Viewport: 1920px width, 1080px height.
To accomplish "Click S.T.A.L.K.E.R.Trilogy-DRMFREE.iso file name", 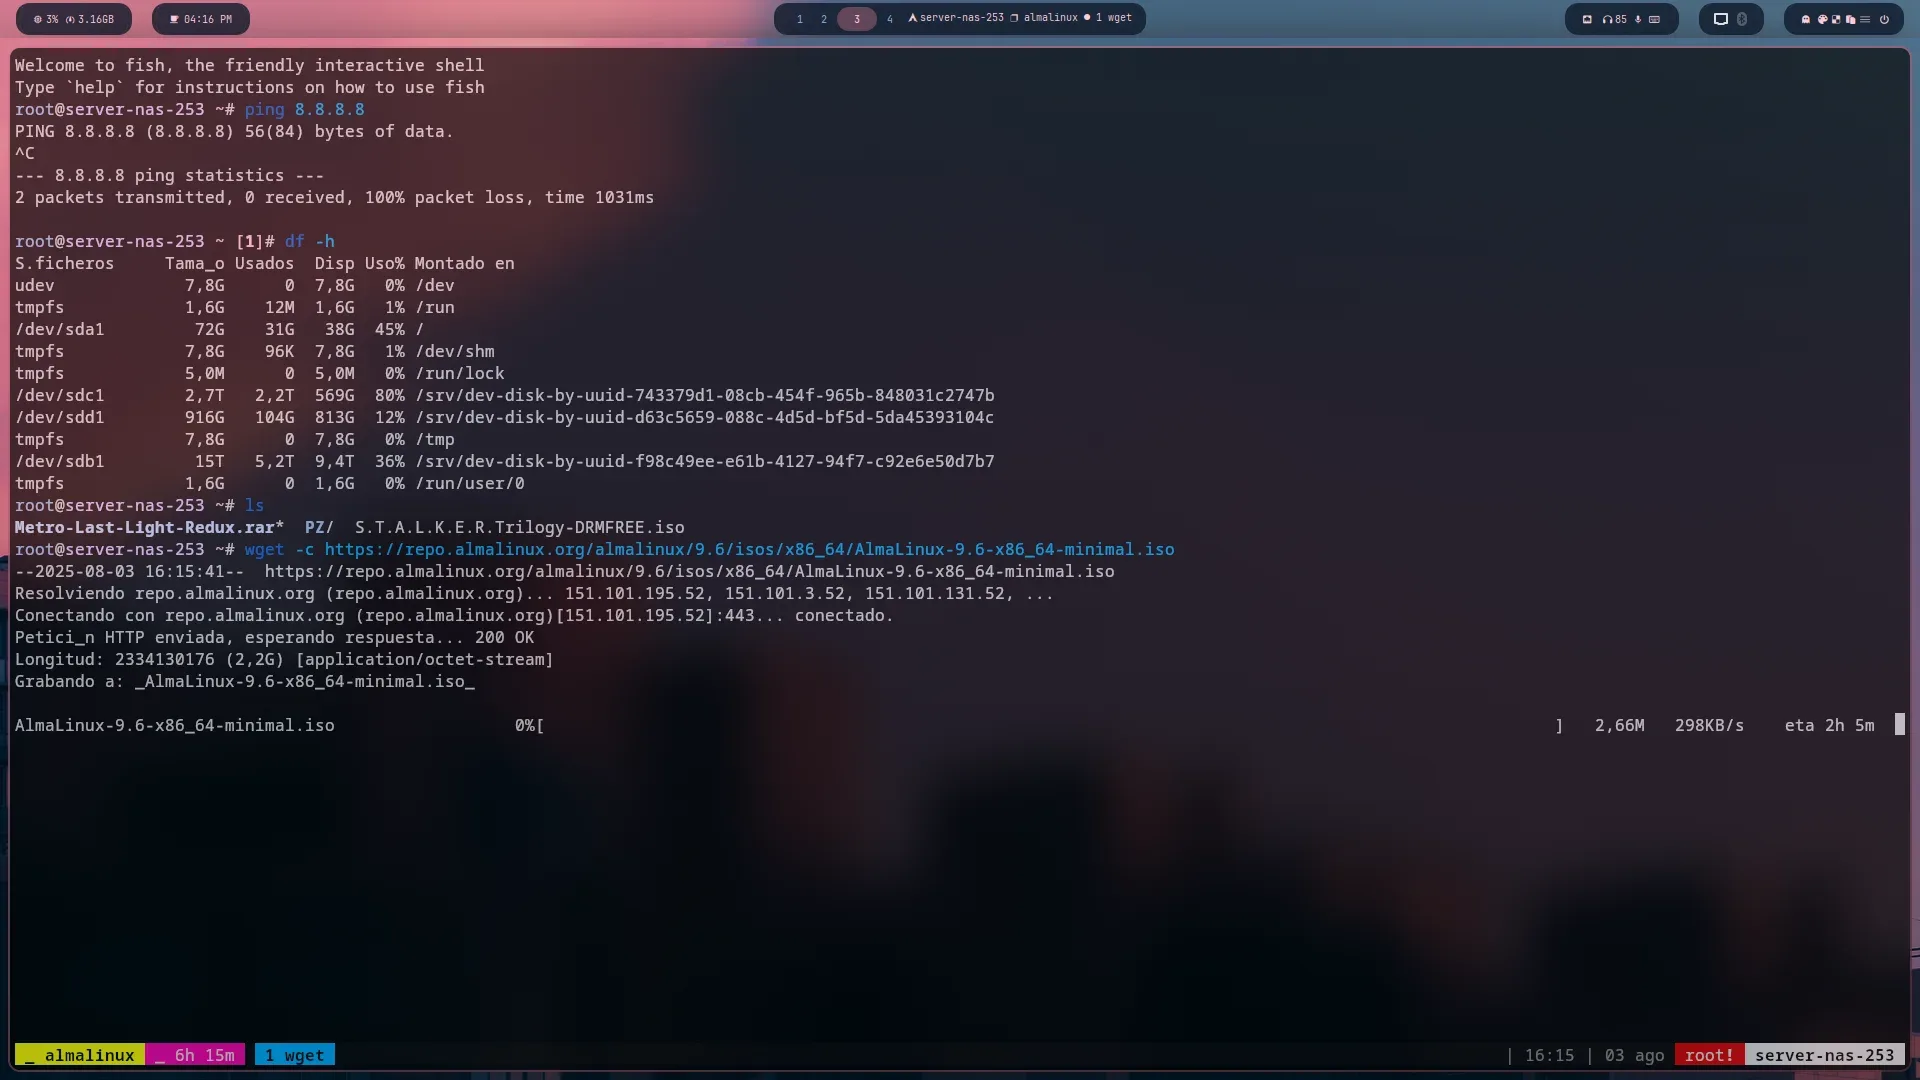I will click(519, 527).
